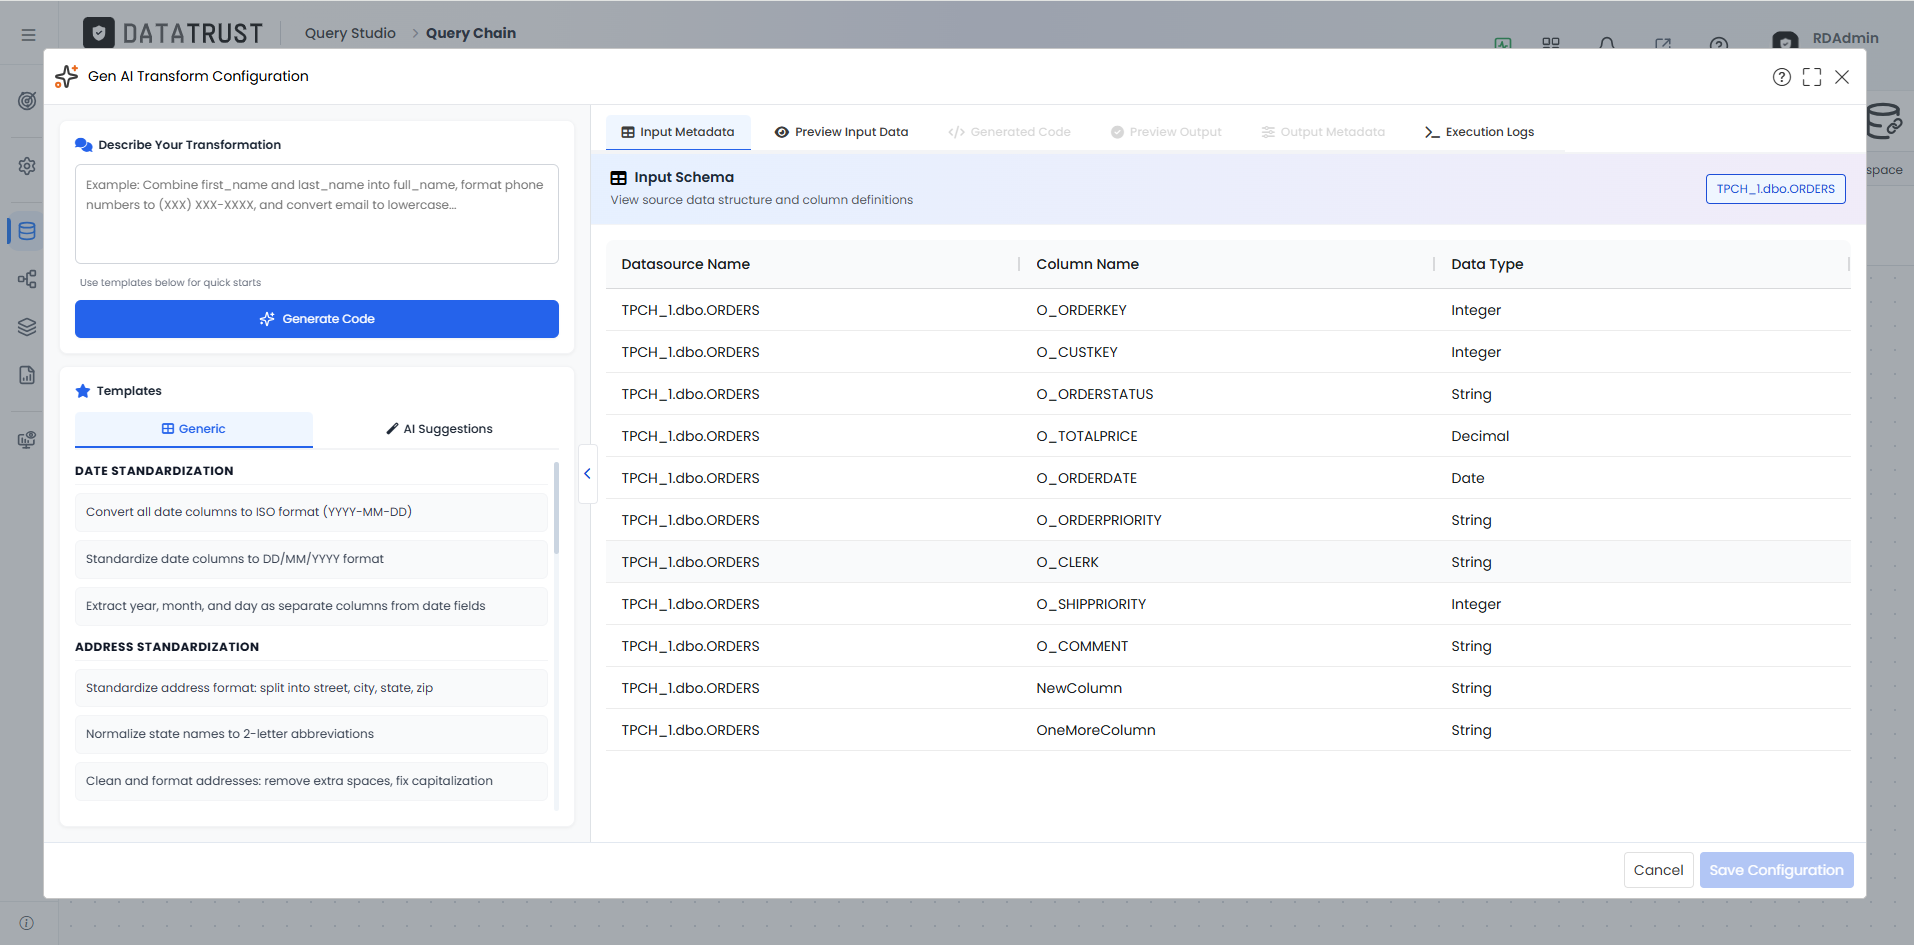
Task: Select the Generic templates tab
Action: tap(194, 429)
